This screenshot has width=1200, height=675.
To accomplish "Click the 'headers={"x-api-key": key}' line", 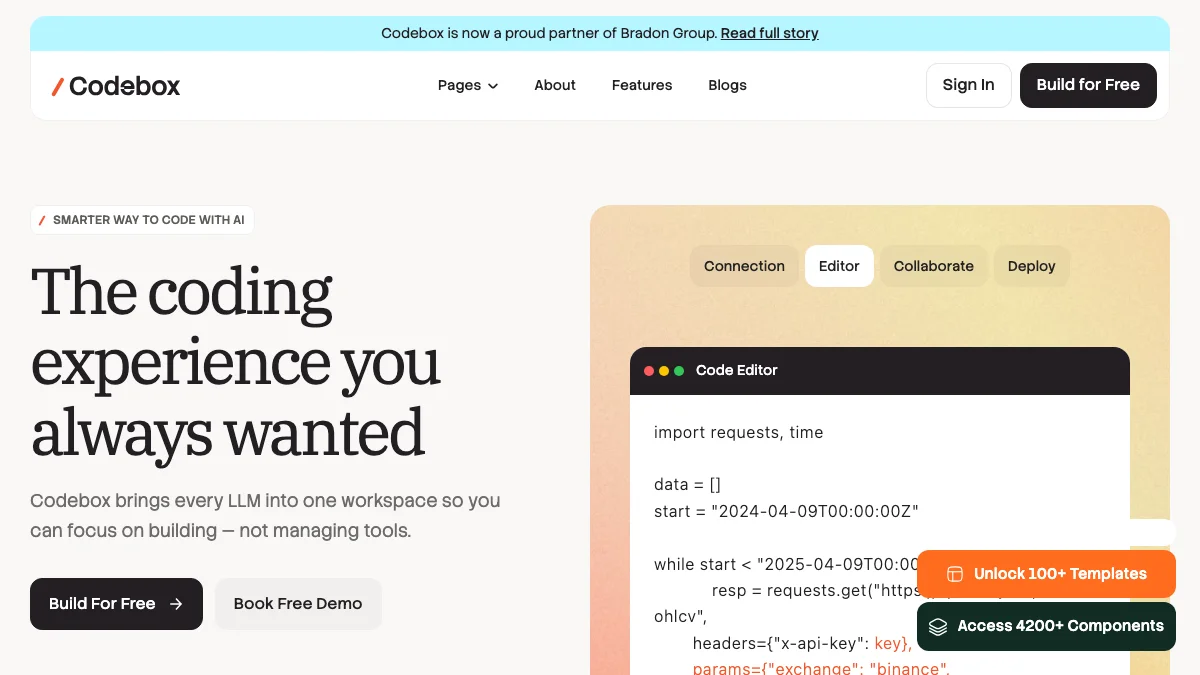I will click(802, 643).
